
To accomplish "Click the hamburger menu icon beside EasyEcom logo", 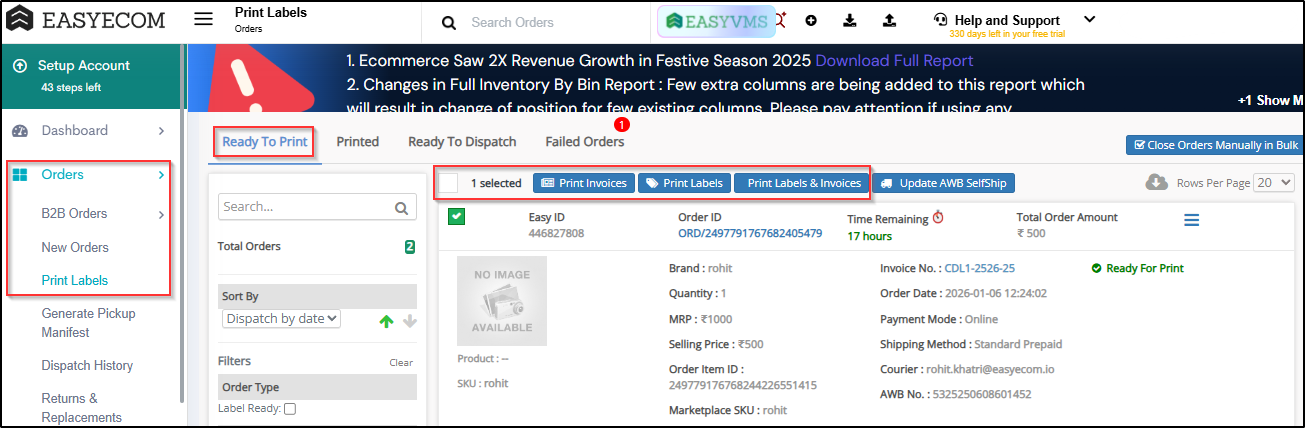I will click(203, 20).
